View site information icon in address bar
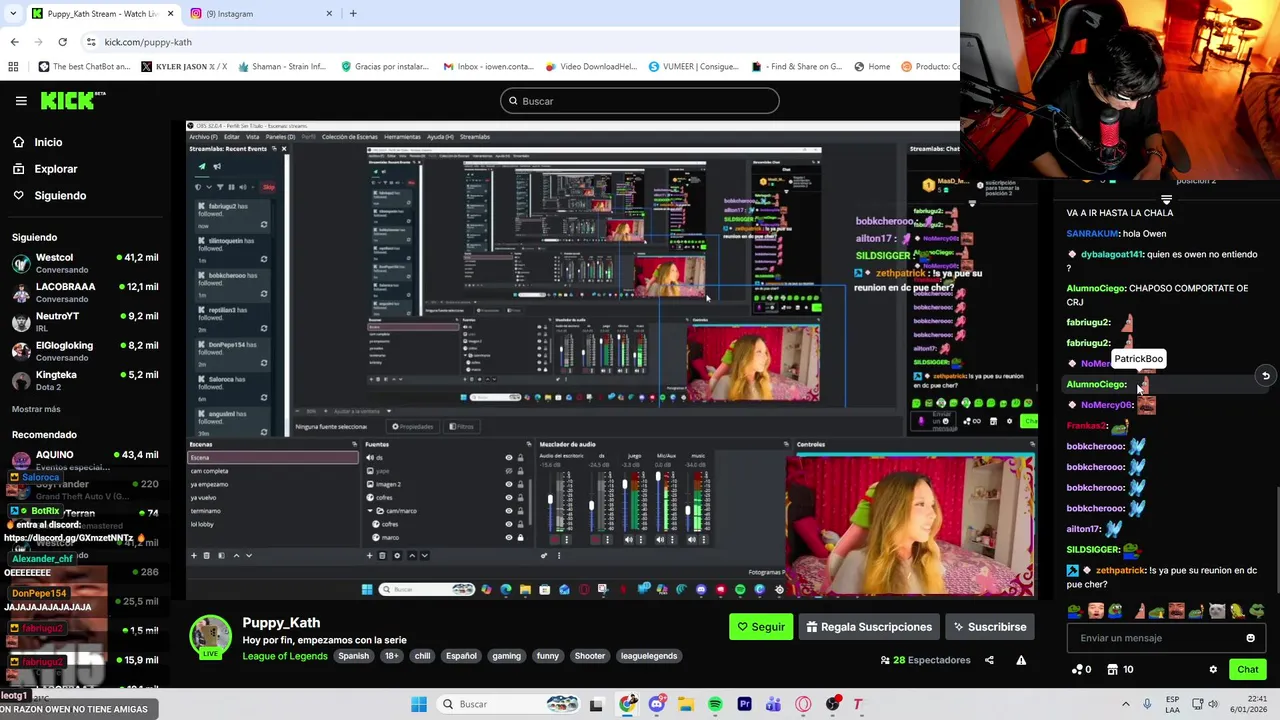 pyautogui.click(x=91, y=42)
